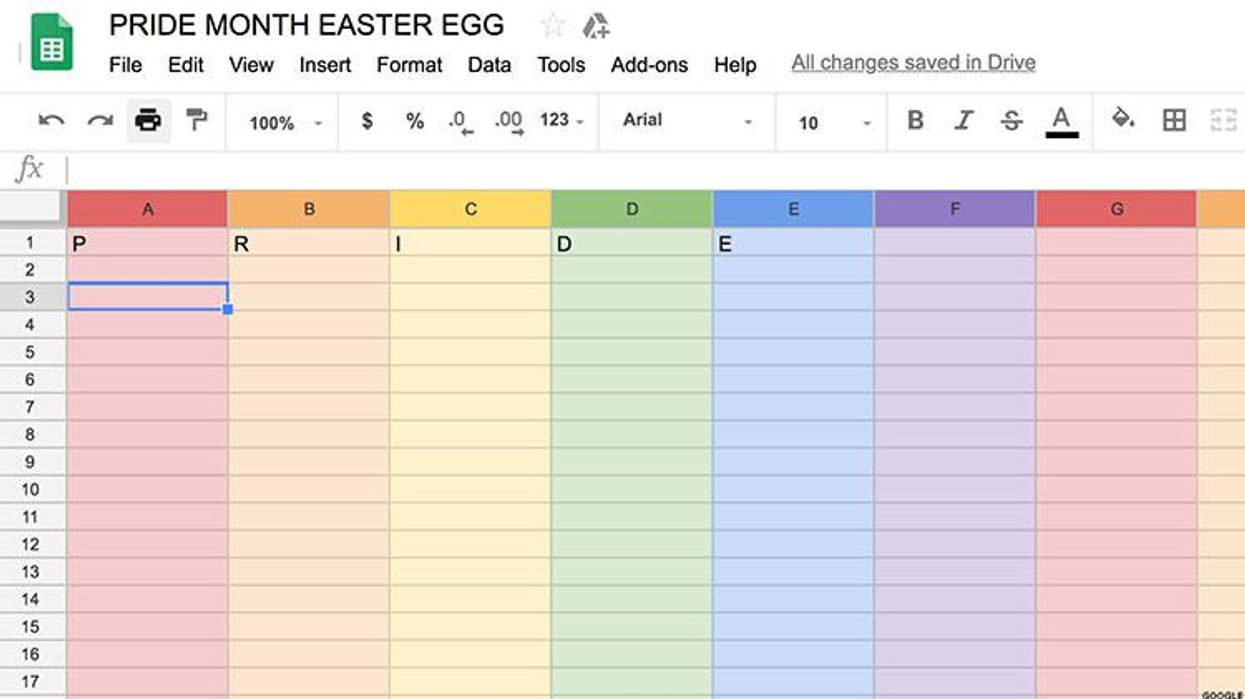The image size is (1245, 699).
Task: Toggle strikethrough formatting
Action: (x=1012, y=120)
